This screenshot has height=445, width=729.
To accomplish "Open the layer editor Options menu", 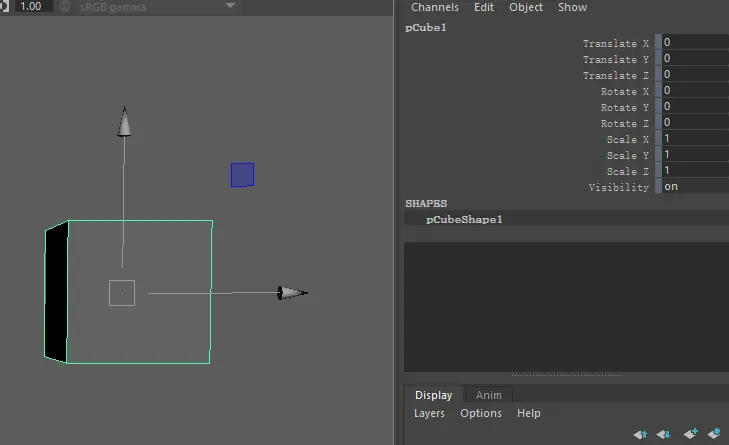I will [481, 413].
